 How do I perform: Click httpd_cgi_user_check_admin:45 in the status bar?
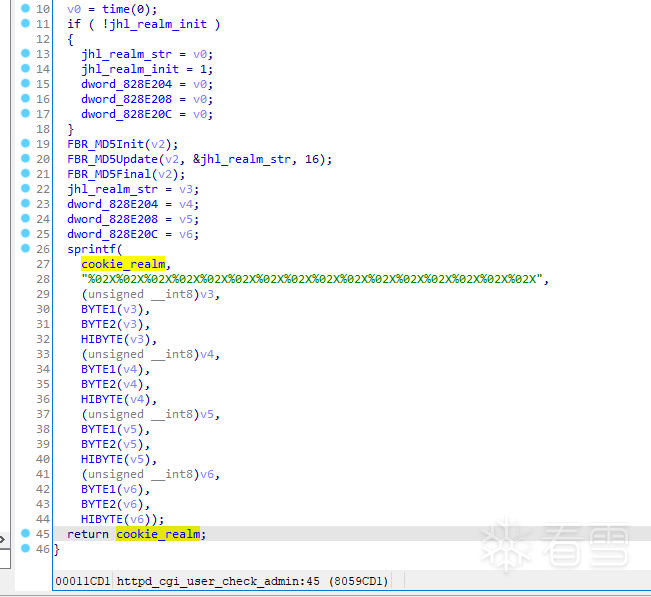218,581
